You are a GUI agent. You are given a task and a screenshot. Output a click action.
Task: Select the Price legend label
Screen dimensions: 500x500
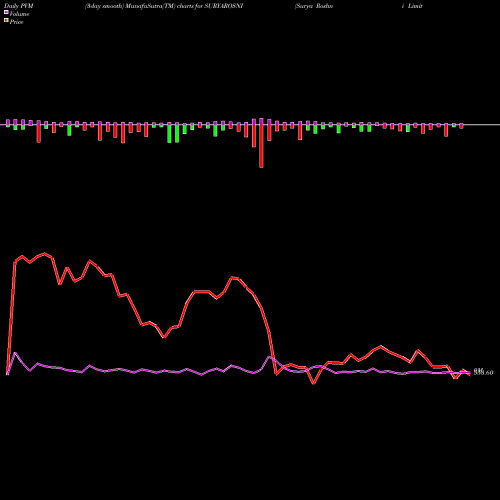tap(16, 22)
